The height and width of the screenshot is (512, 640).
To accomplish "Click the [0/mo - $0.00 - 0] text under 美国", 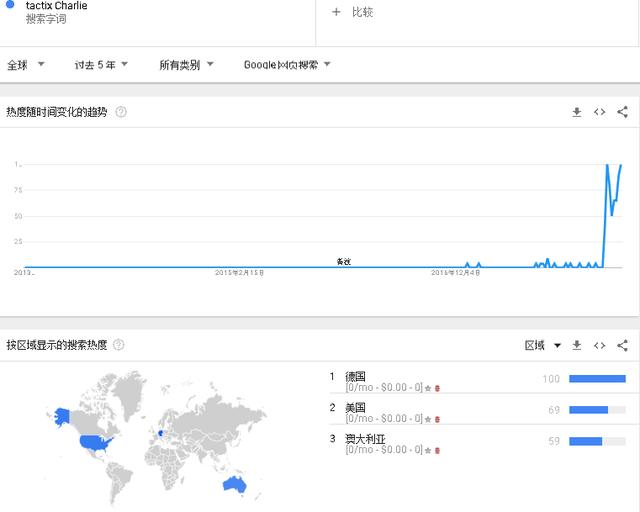I will click(384, 418).
